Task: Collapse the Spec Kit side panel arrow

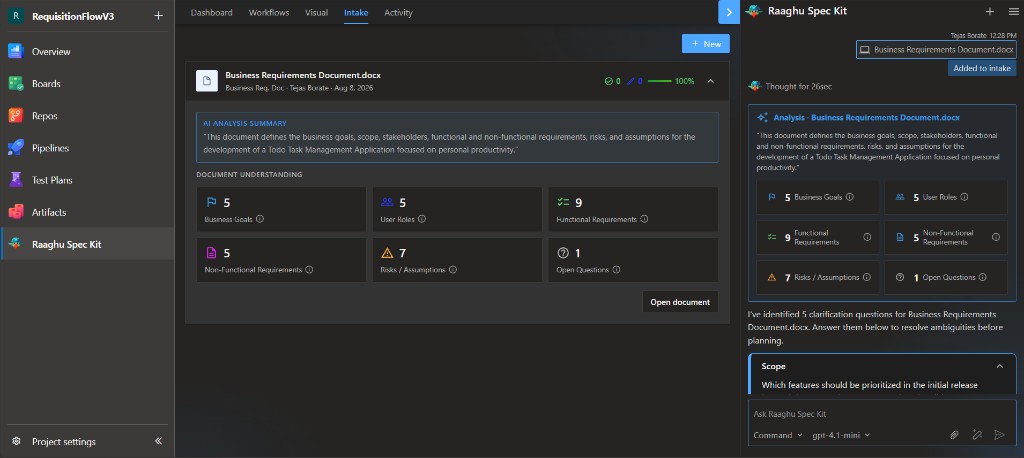Action: [x=729, y=12]
